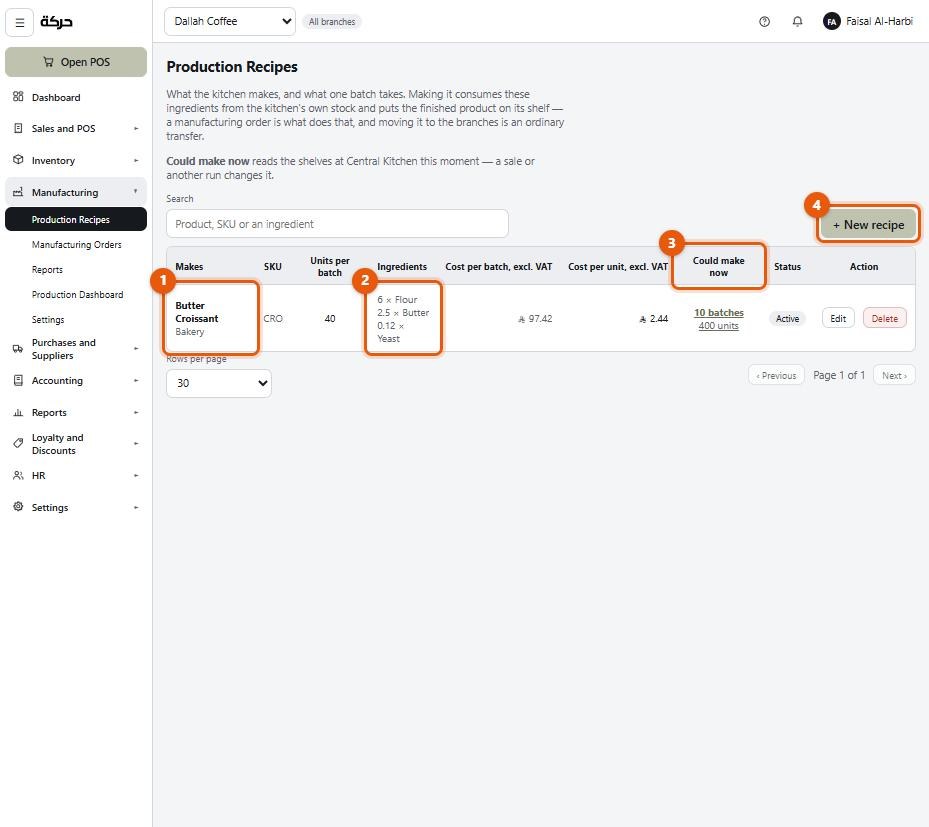This screenshot has width=929, height=827.
Task: Expand the Sales and POS submenu arrow
Action: click(136, 129)
